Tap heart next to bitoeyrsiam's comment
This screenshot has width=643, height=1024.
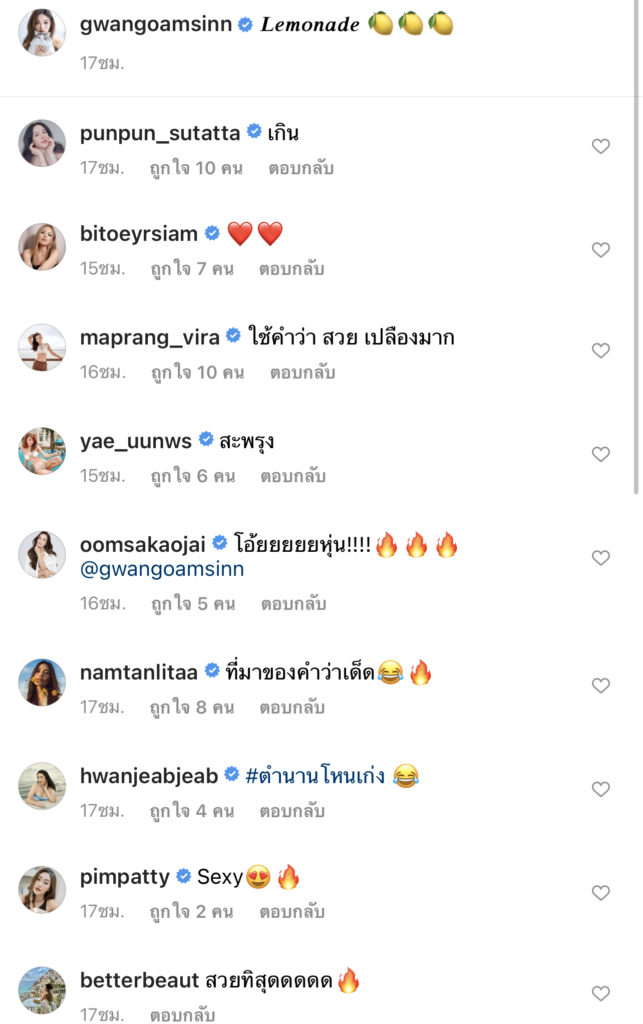pyautogui.click(x=600, y=250)
